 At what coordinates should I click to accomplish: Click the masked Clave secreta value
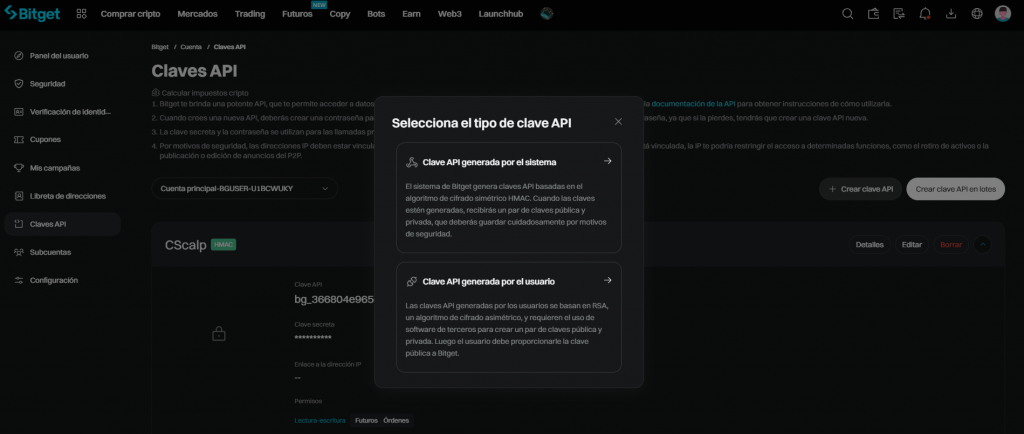point(313,337)
